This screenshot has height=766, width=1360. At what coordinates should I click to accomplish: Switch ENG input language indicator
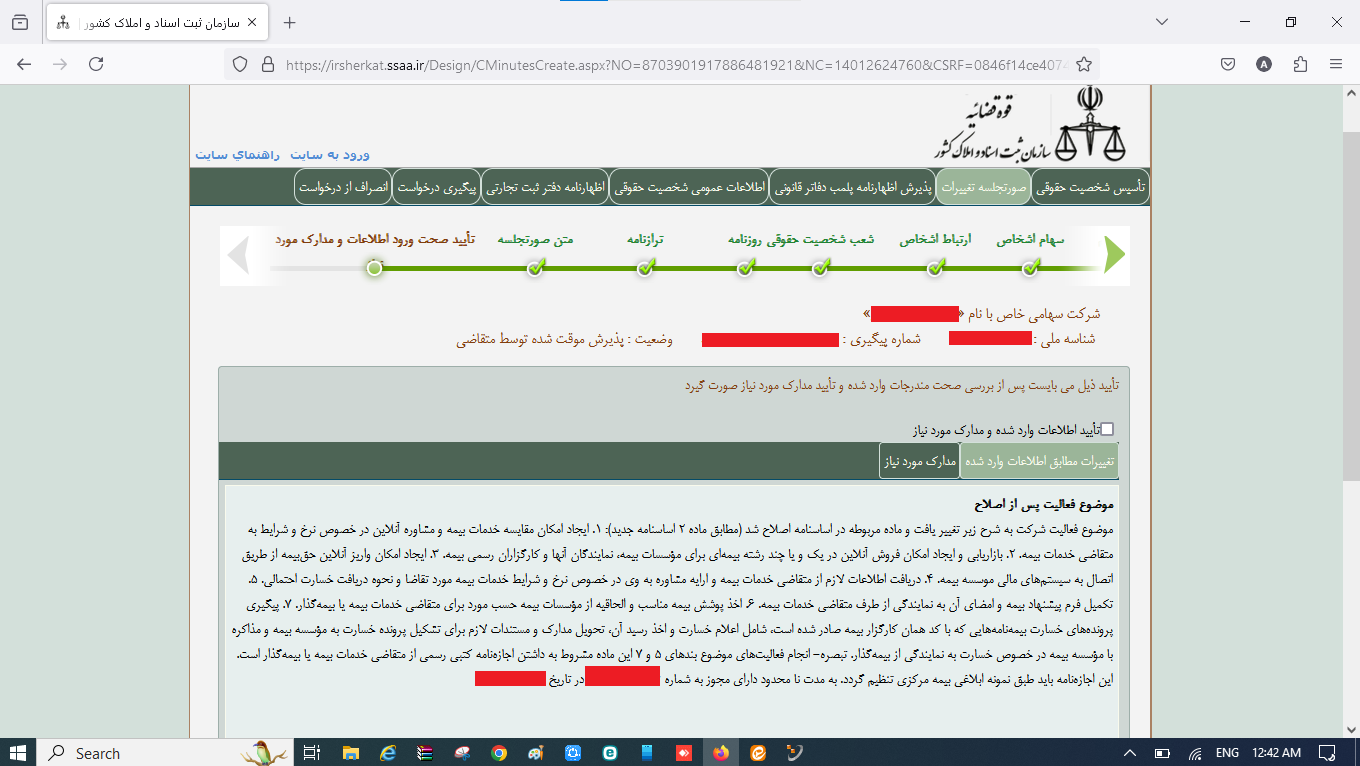point(1227,753)
